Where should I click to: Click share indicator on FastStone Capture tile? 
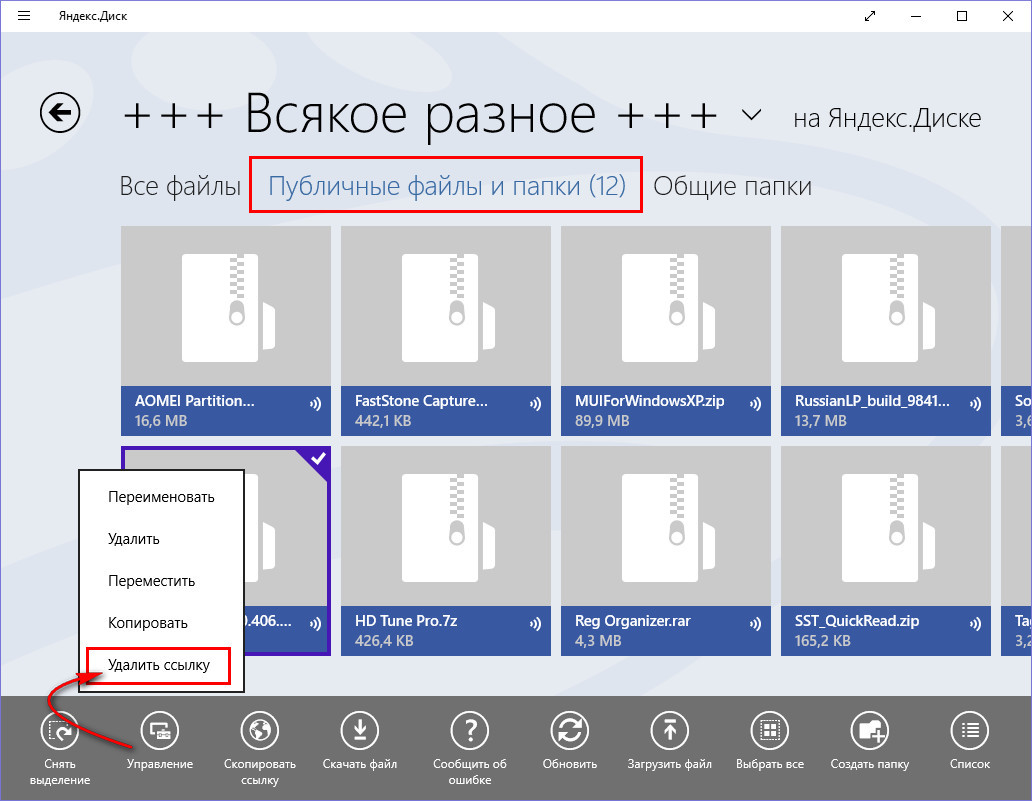tap(535, 404)
